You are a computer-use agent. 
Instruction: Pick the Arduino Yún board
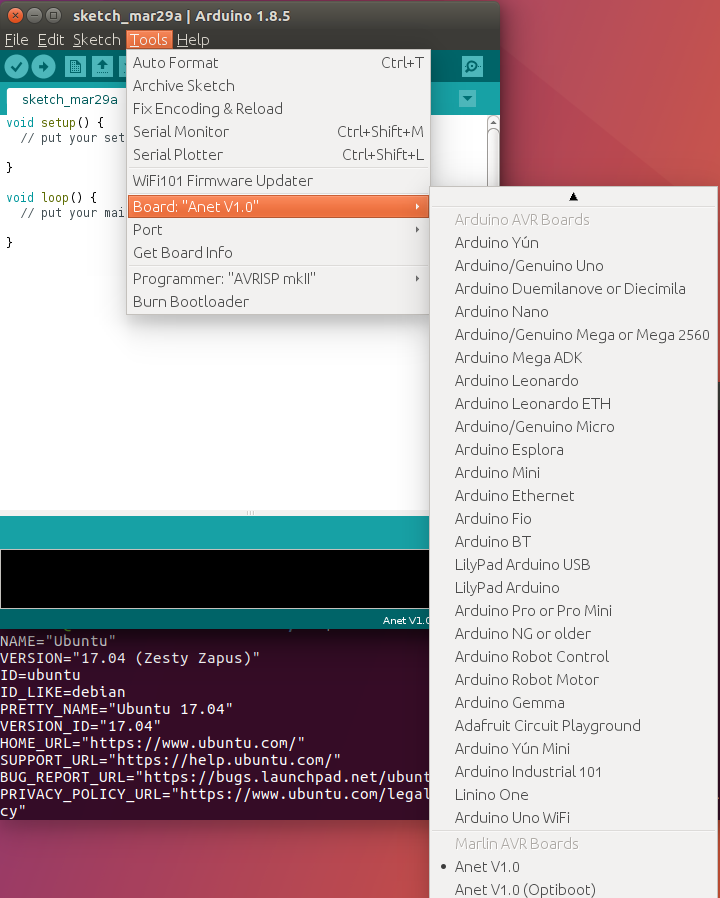click(574, 242)
